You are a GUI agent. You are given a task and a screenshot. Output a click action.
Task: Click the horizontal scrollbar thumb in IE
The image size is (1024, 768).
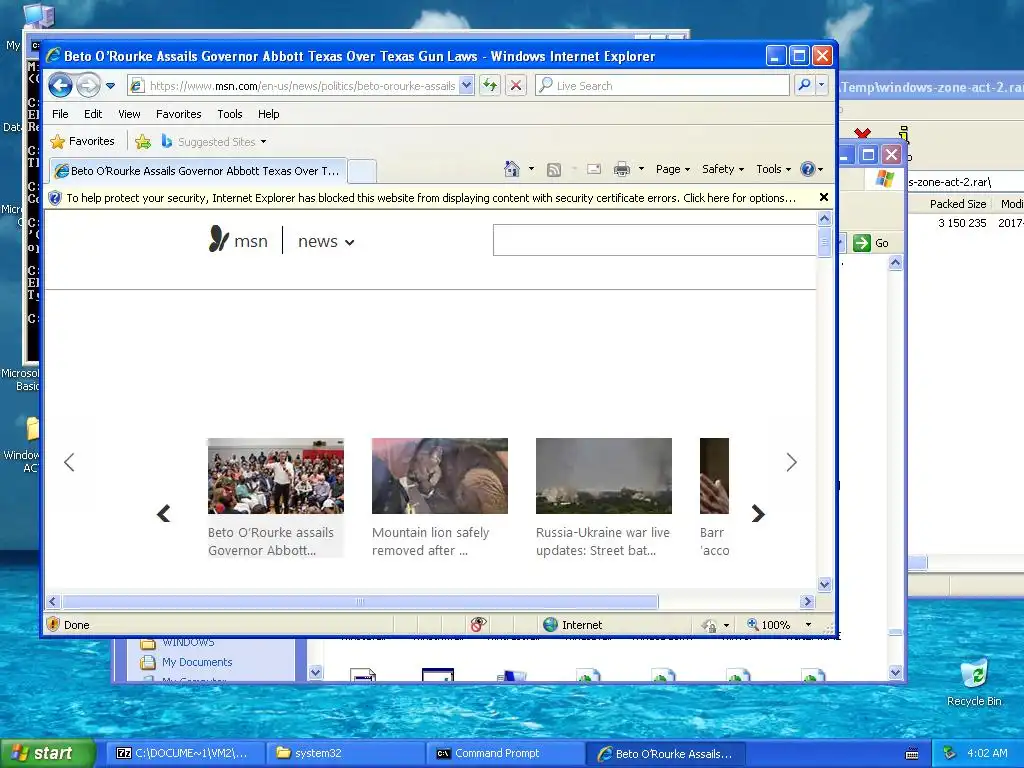tap(360, 601)
